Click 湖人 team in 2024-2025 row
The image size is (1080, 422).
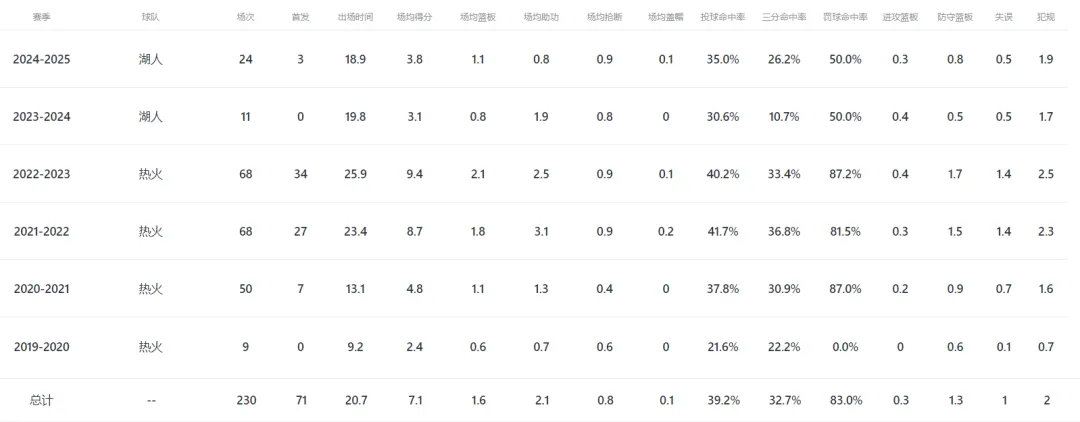pyautogui.click(x=150, y=59)
